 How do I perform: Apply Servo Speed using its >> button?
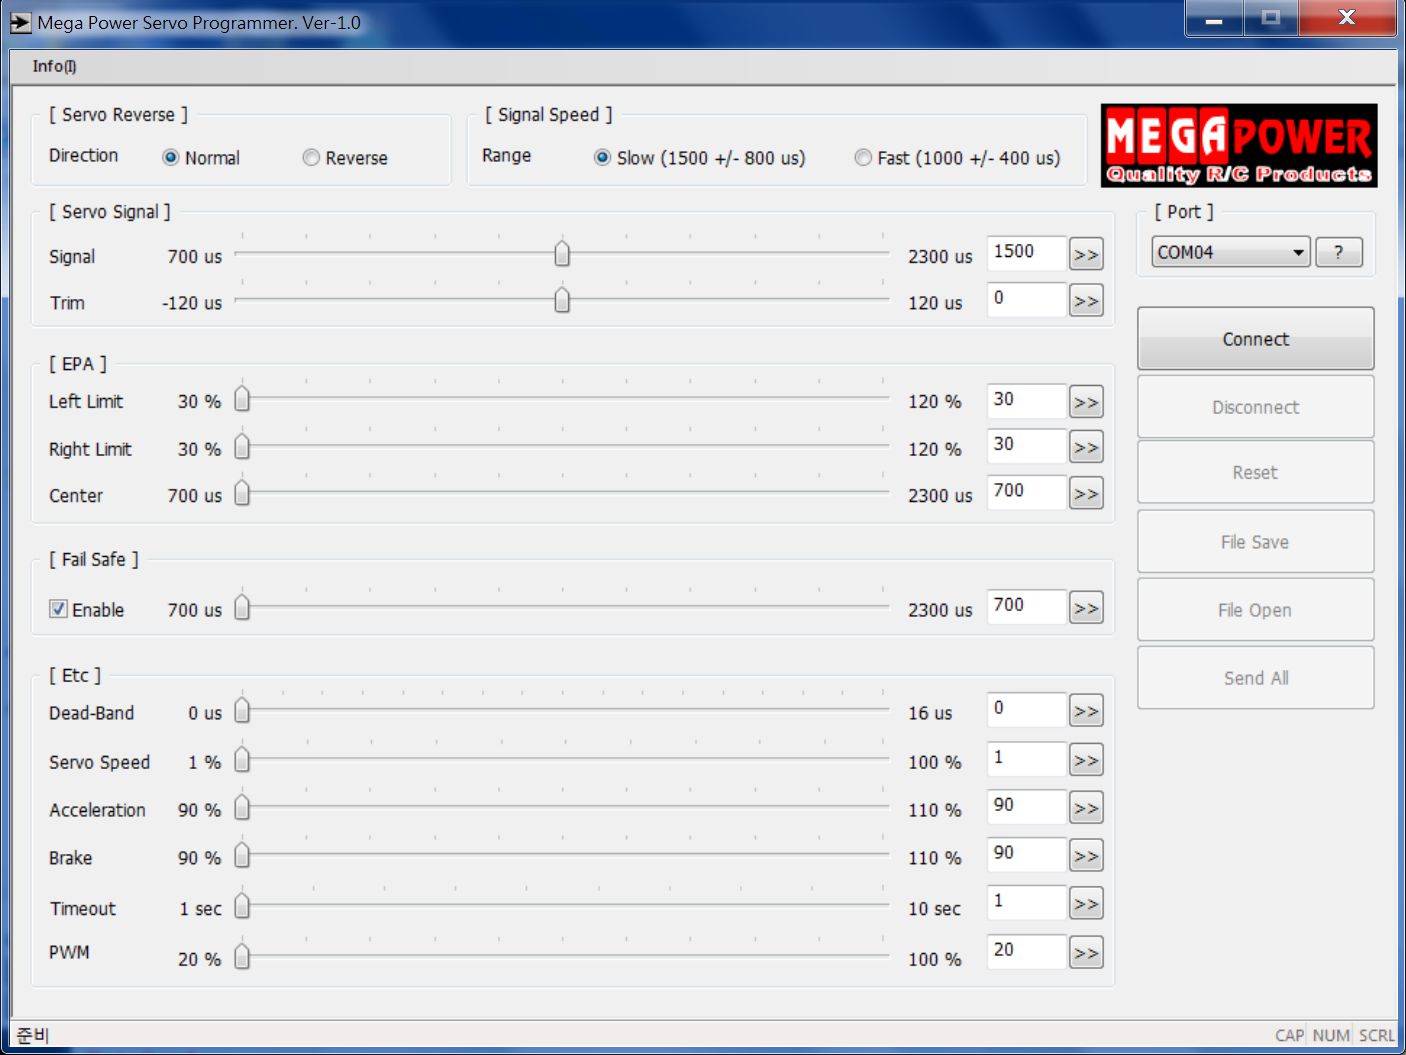click(1085, 760)
